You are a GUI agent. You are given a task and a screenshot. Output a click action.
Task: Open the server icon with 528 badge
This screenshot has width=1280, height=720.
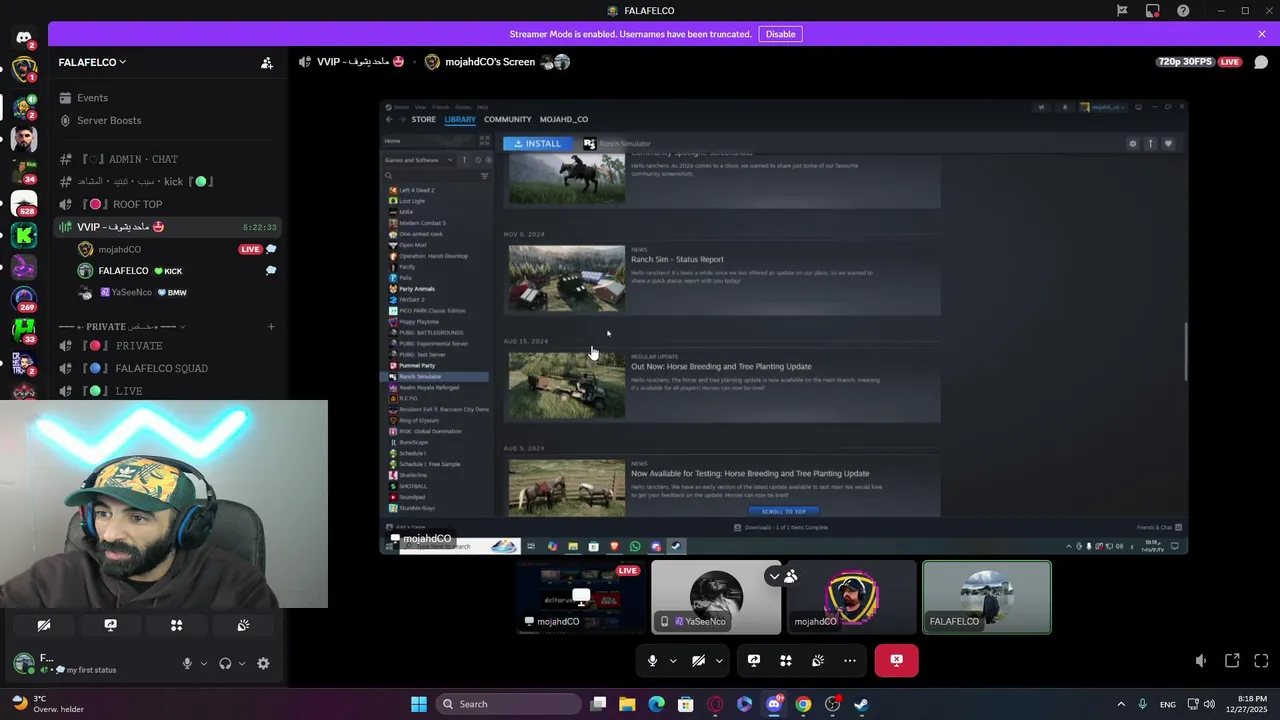click(24, 203)
